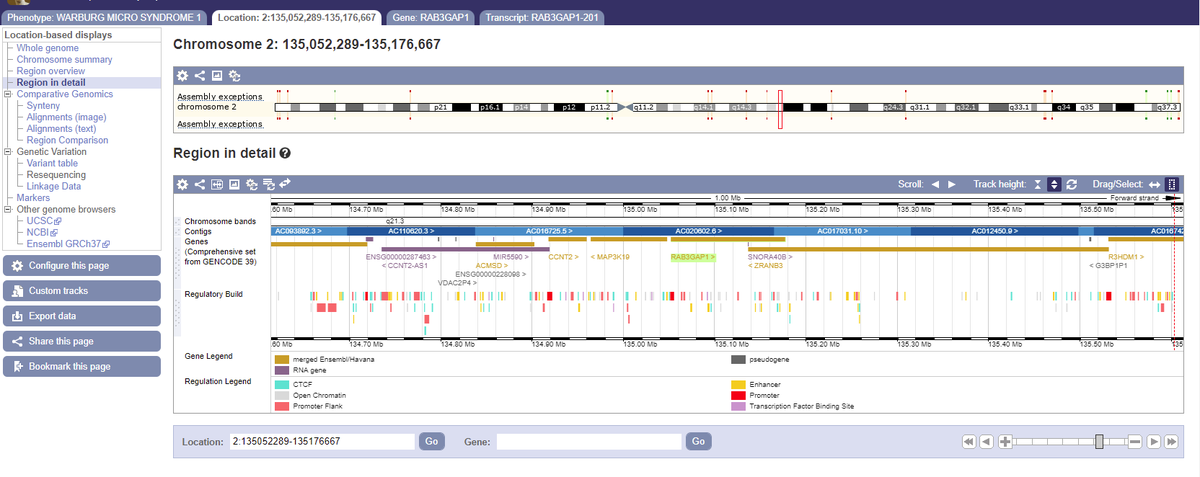The width and height of the screenshot is (1200, 477).
Task: Open the UCSC external browser link
Action: (44, 221)
